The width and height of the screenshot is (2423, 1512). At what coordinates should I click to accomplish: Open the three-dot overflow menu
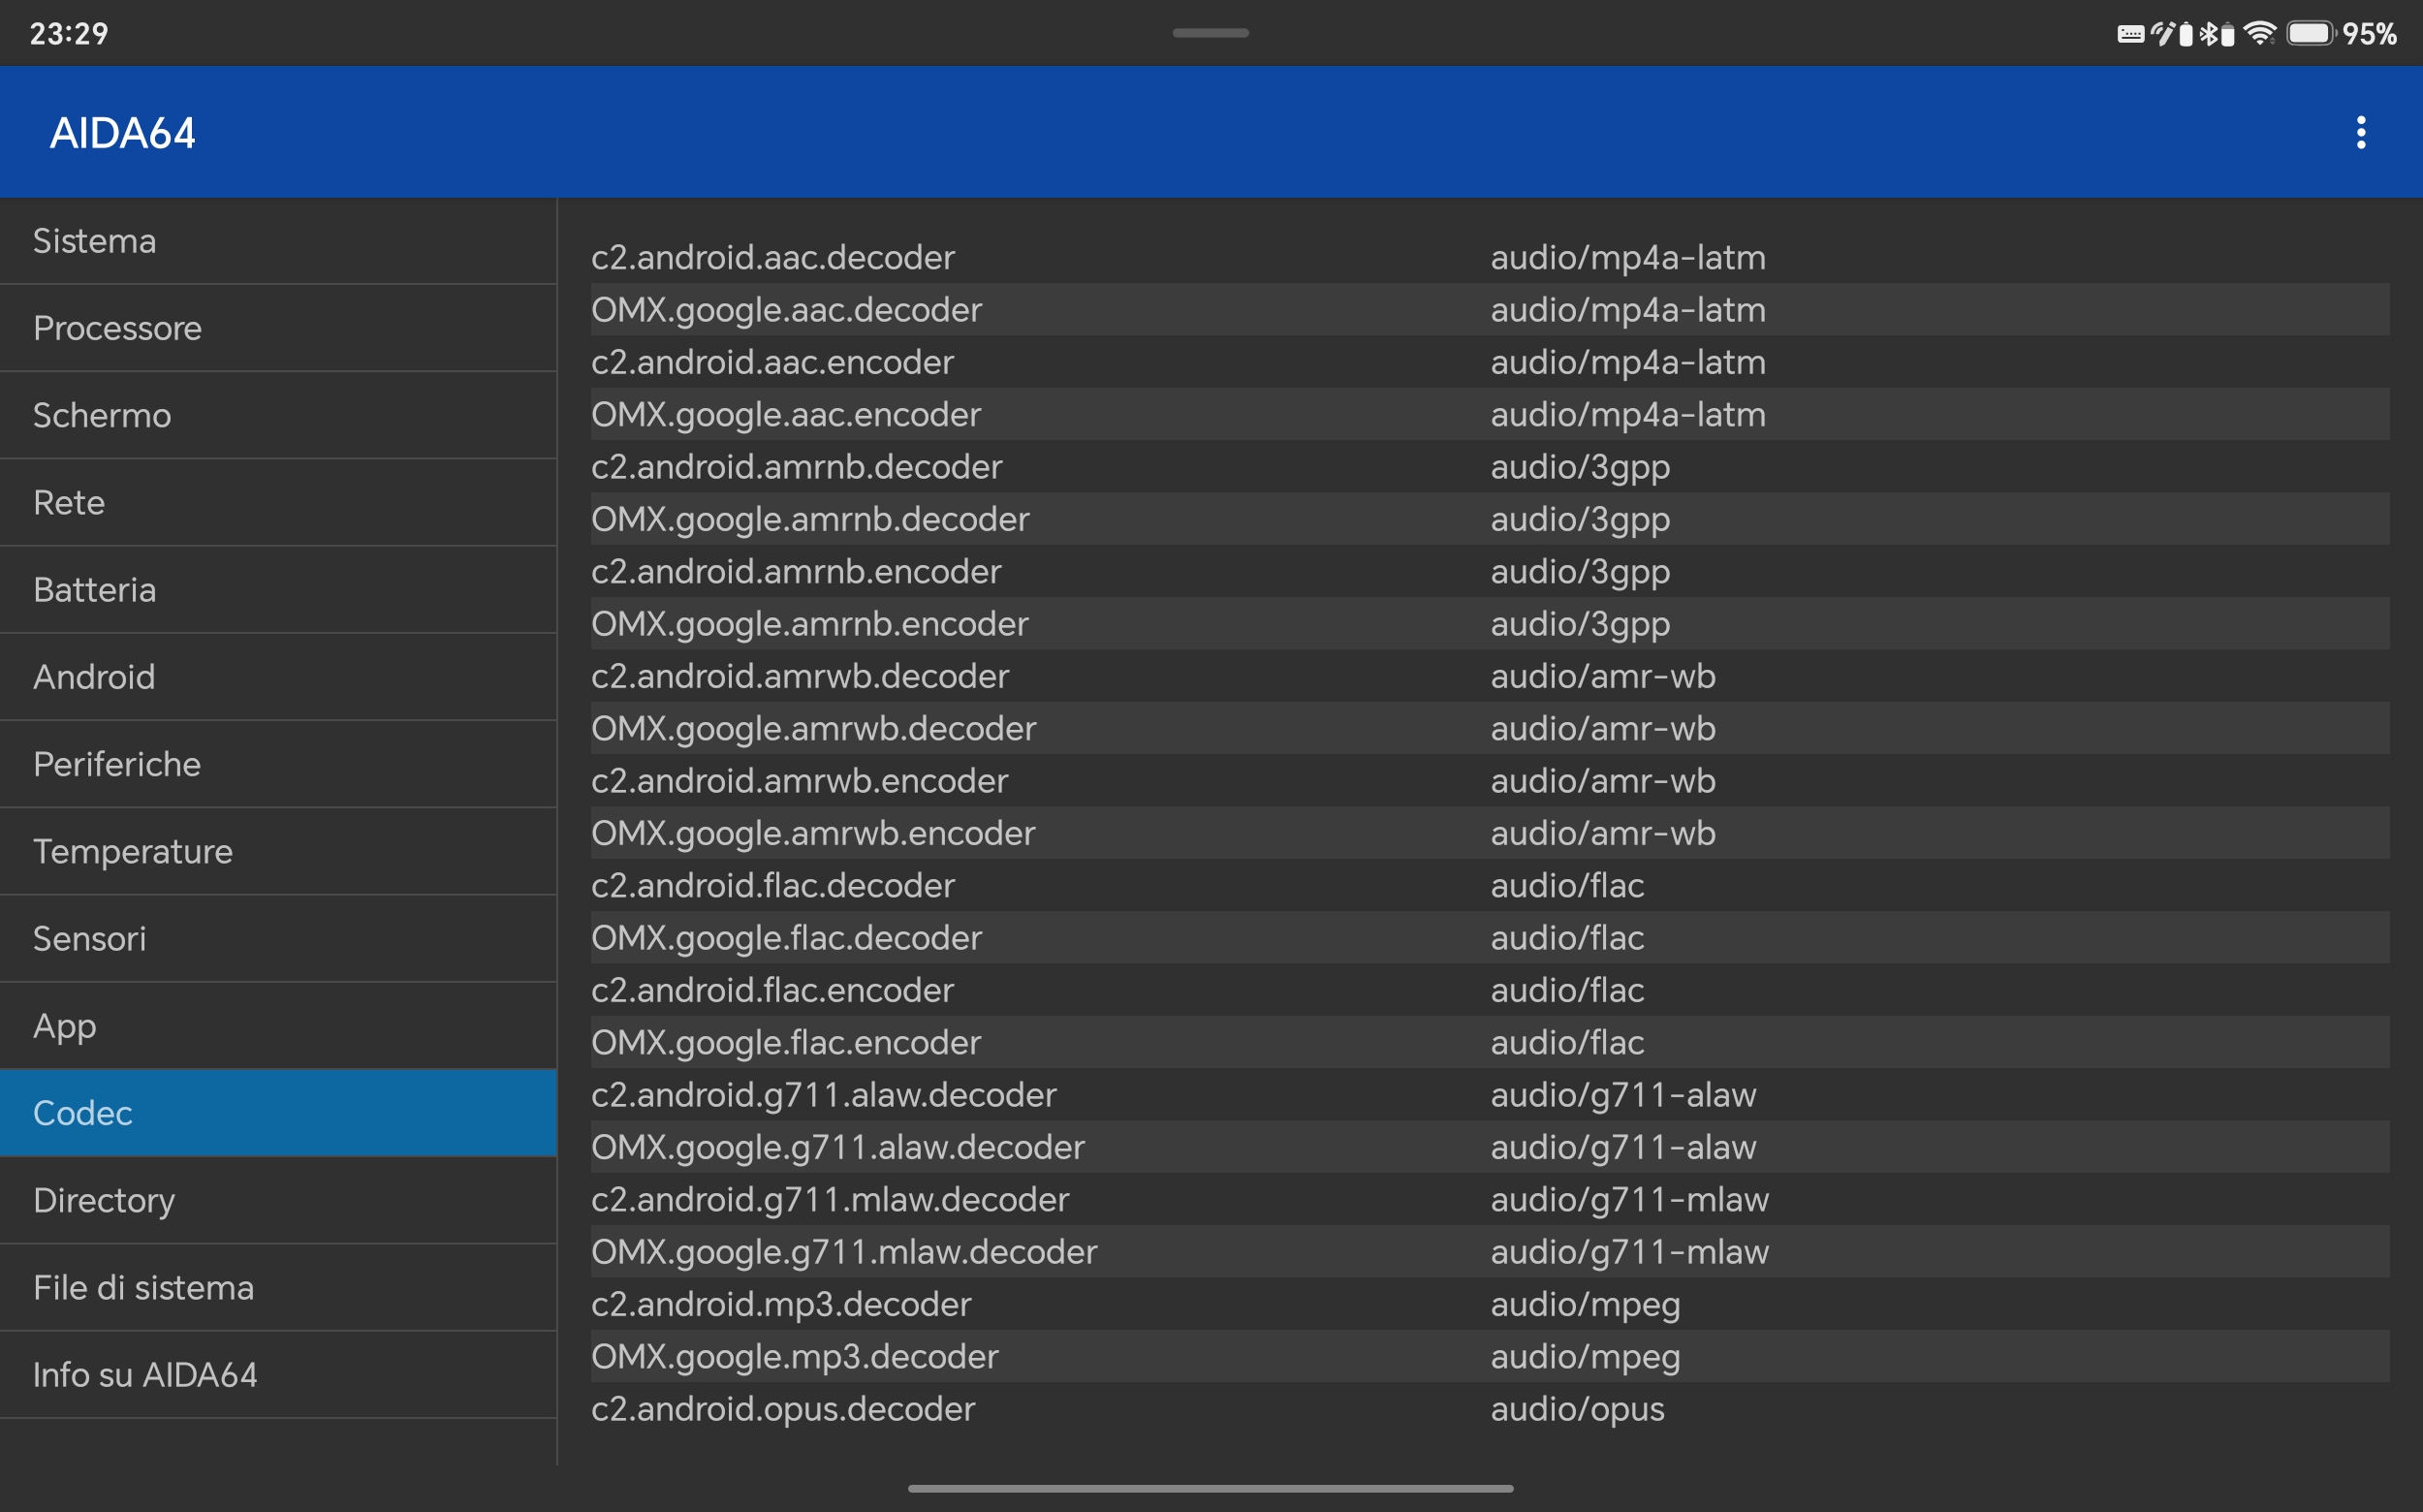click(2361, 132)
